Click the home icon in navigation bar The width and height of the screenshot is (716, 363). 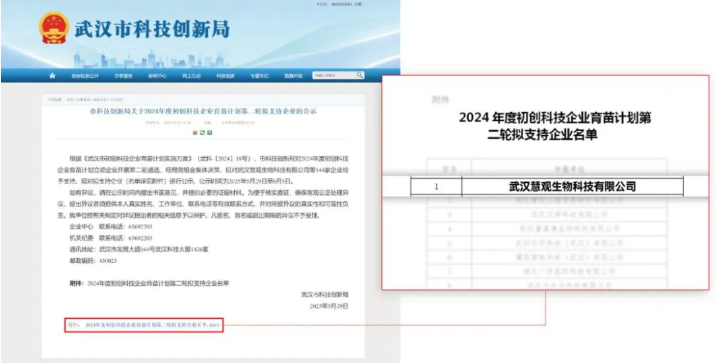(x=52, y=75)
